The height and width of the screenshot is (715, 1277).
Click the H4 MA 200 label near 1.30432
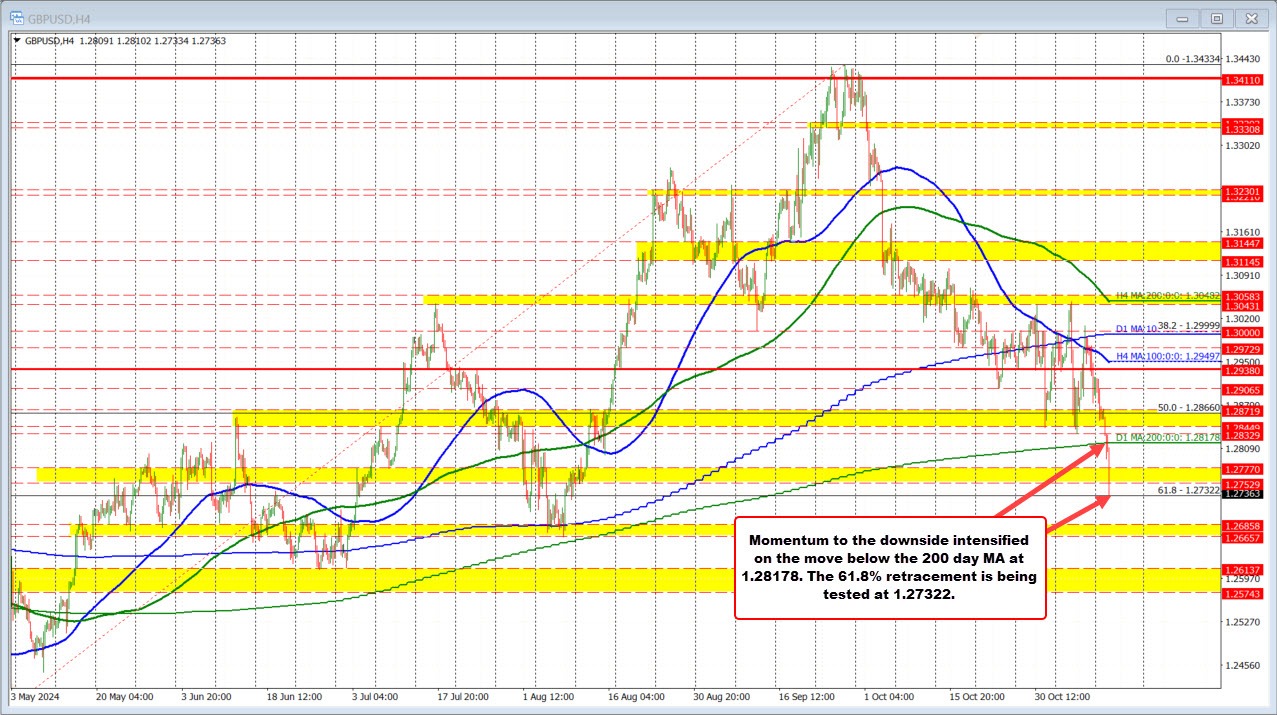click(1170, 297)
